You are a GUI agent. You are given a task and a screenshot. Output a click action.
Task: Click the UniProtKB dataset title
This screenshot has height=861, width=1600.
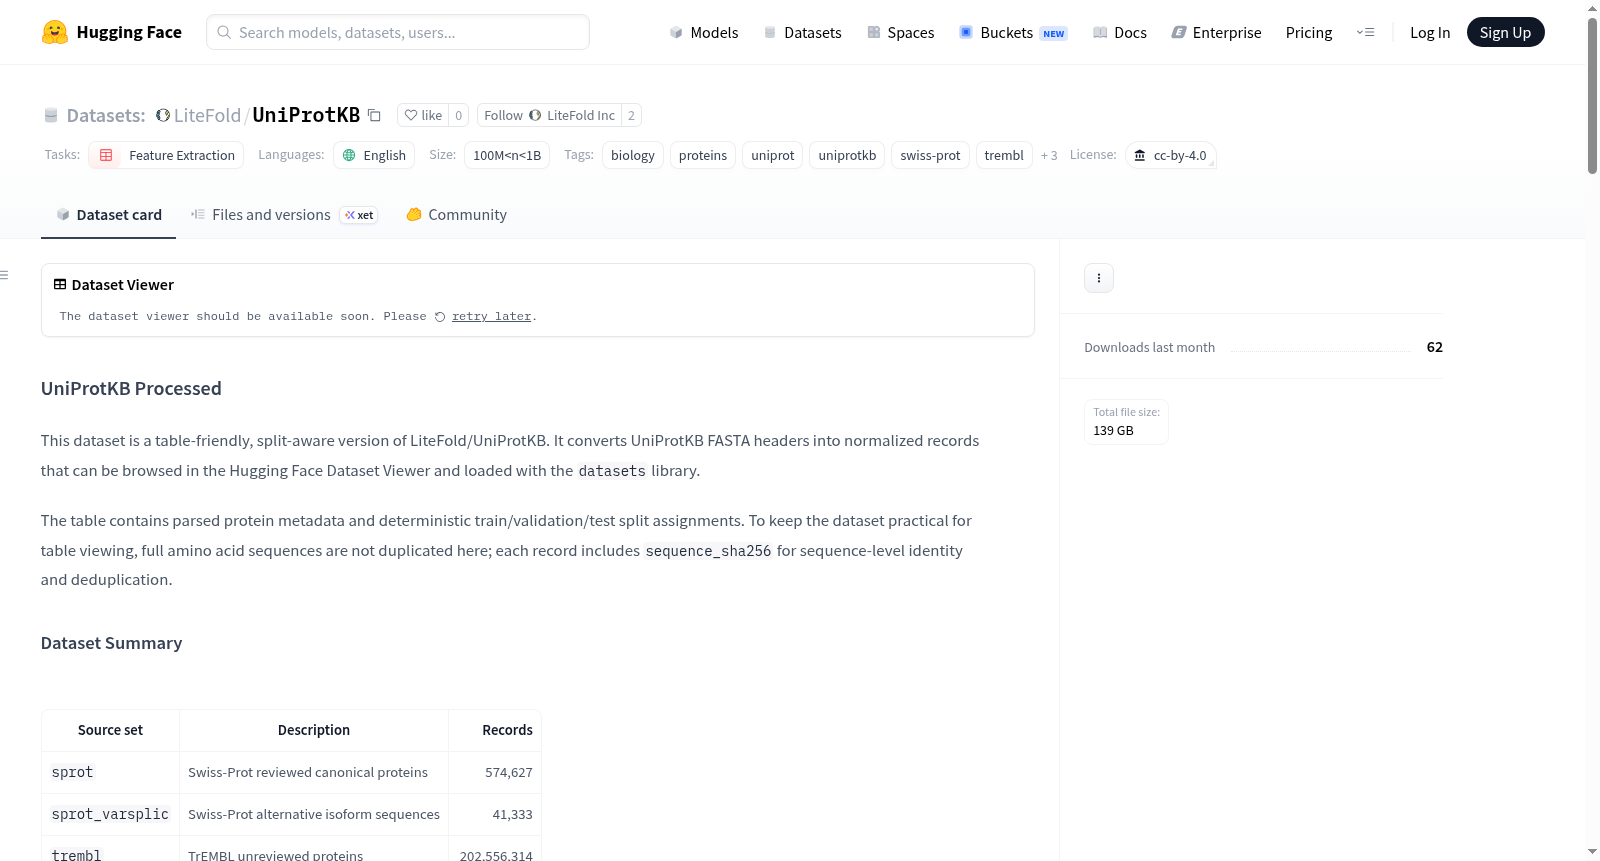[x=306, y=115]
